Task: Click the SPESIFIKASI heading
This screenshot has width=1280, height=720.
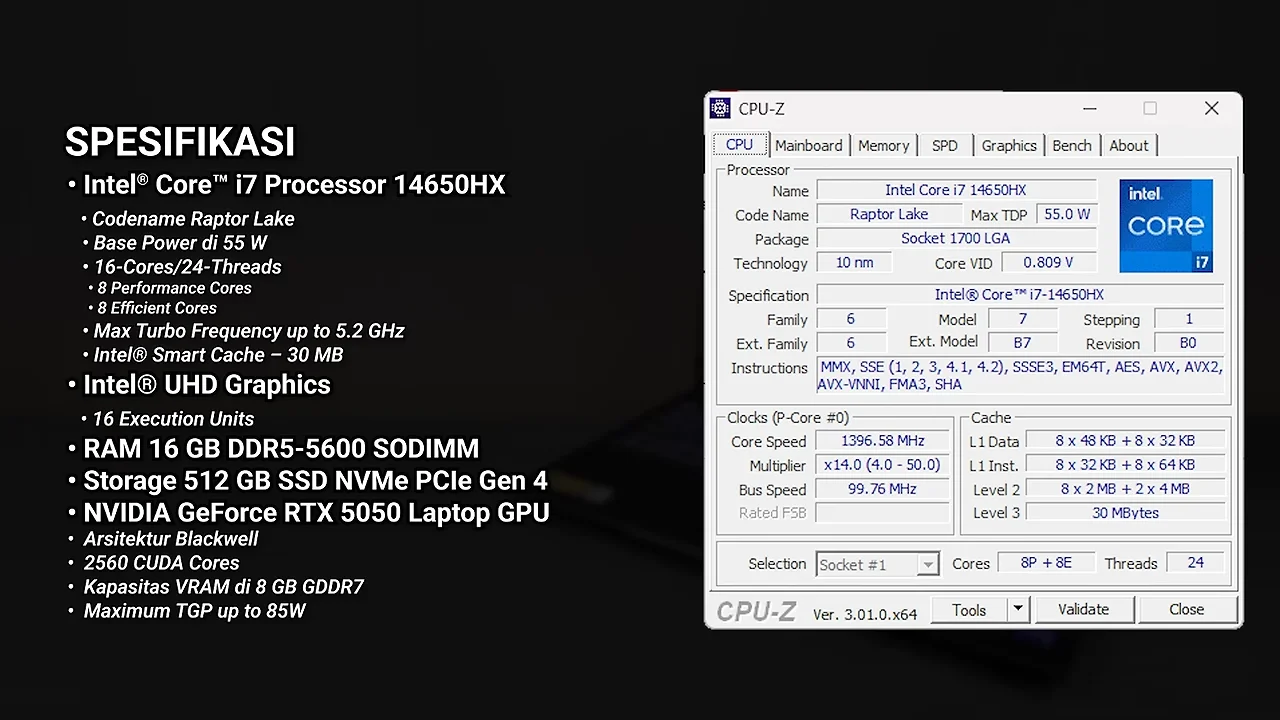Action: coord(180,143)
